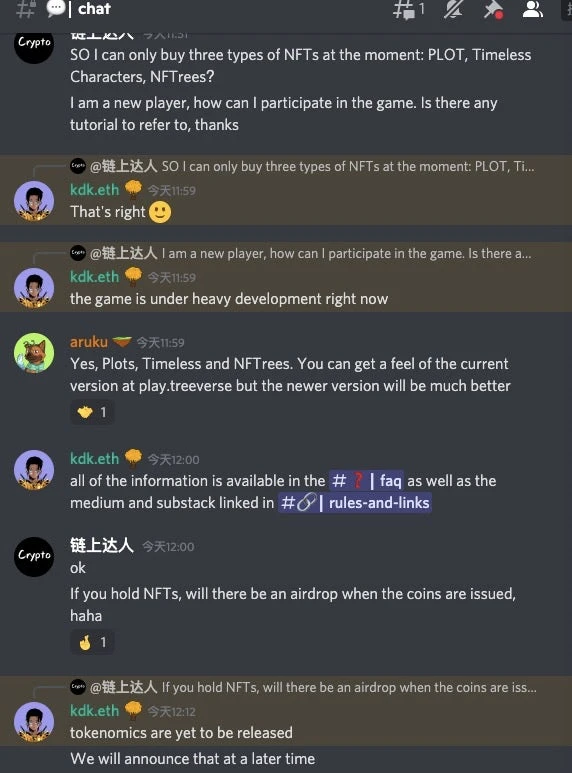Click kdk.eth username on "That's right" message
Image resolution: width=572 pixels, height=773 pixels.
95,190
